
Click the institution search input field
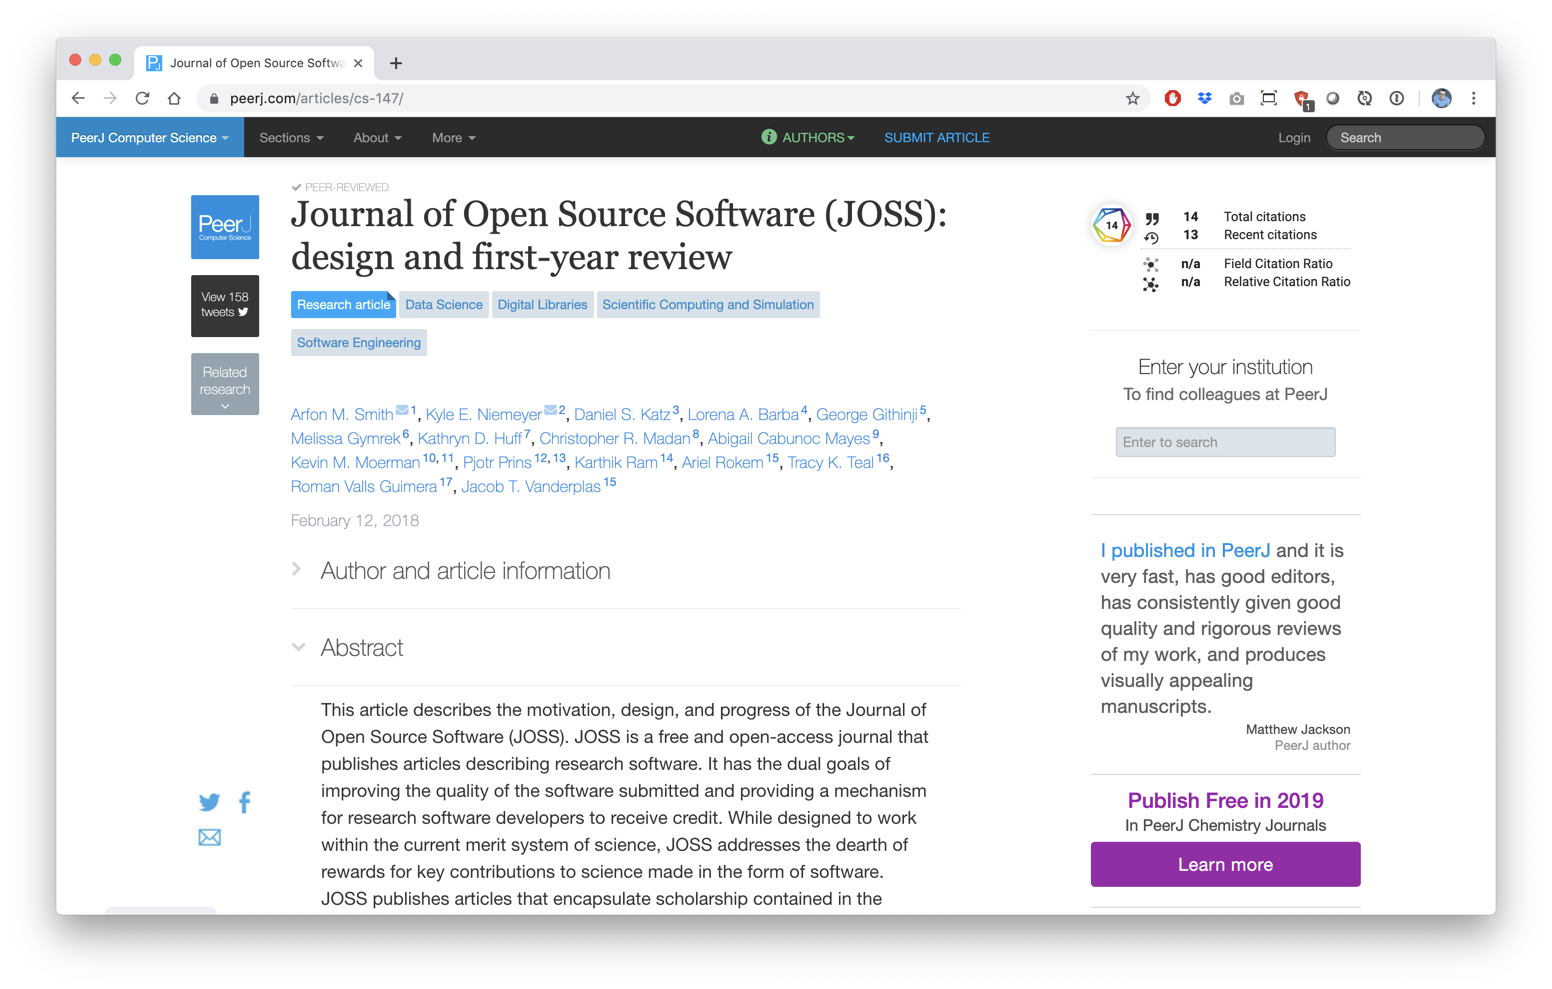coord(1225,442)
